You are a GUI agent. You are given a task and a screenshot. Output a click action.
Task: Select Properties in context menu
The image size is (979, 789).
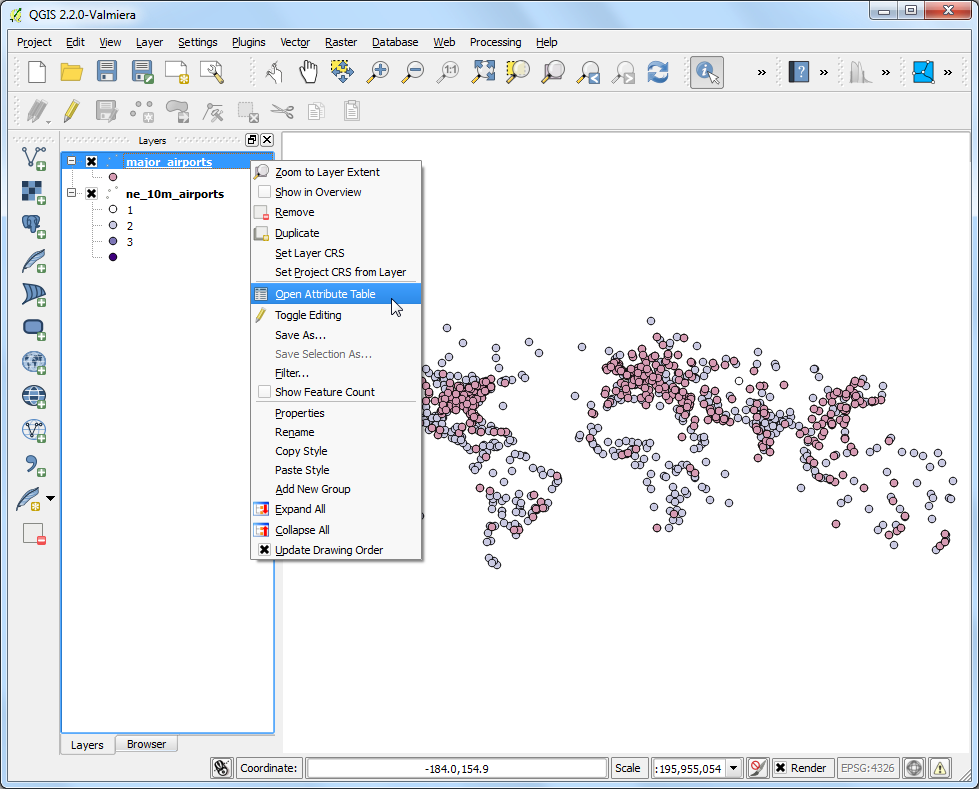click(x=336, y=413)
